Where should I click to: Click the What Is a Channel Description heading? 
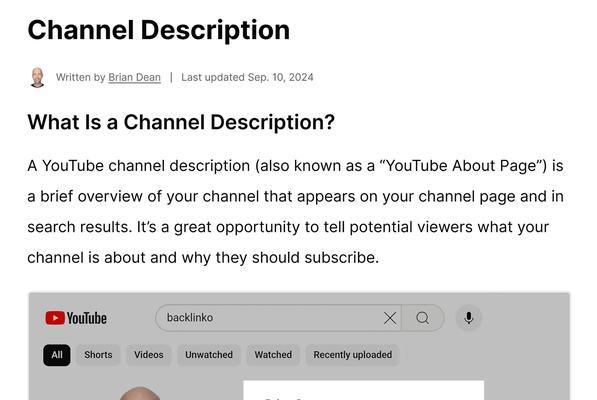pyautogui.click(x=181, y=122)
